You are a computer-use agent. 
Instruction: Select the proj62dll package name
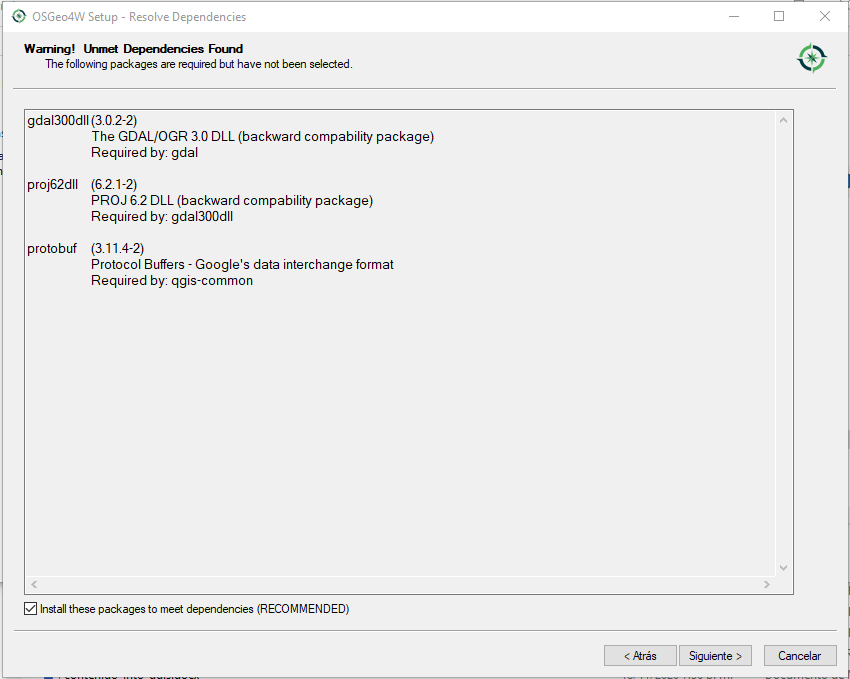53,185
